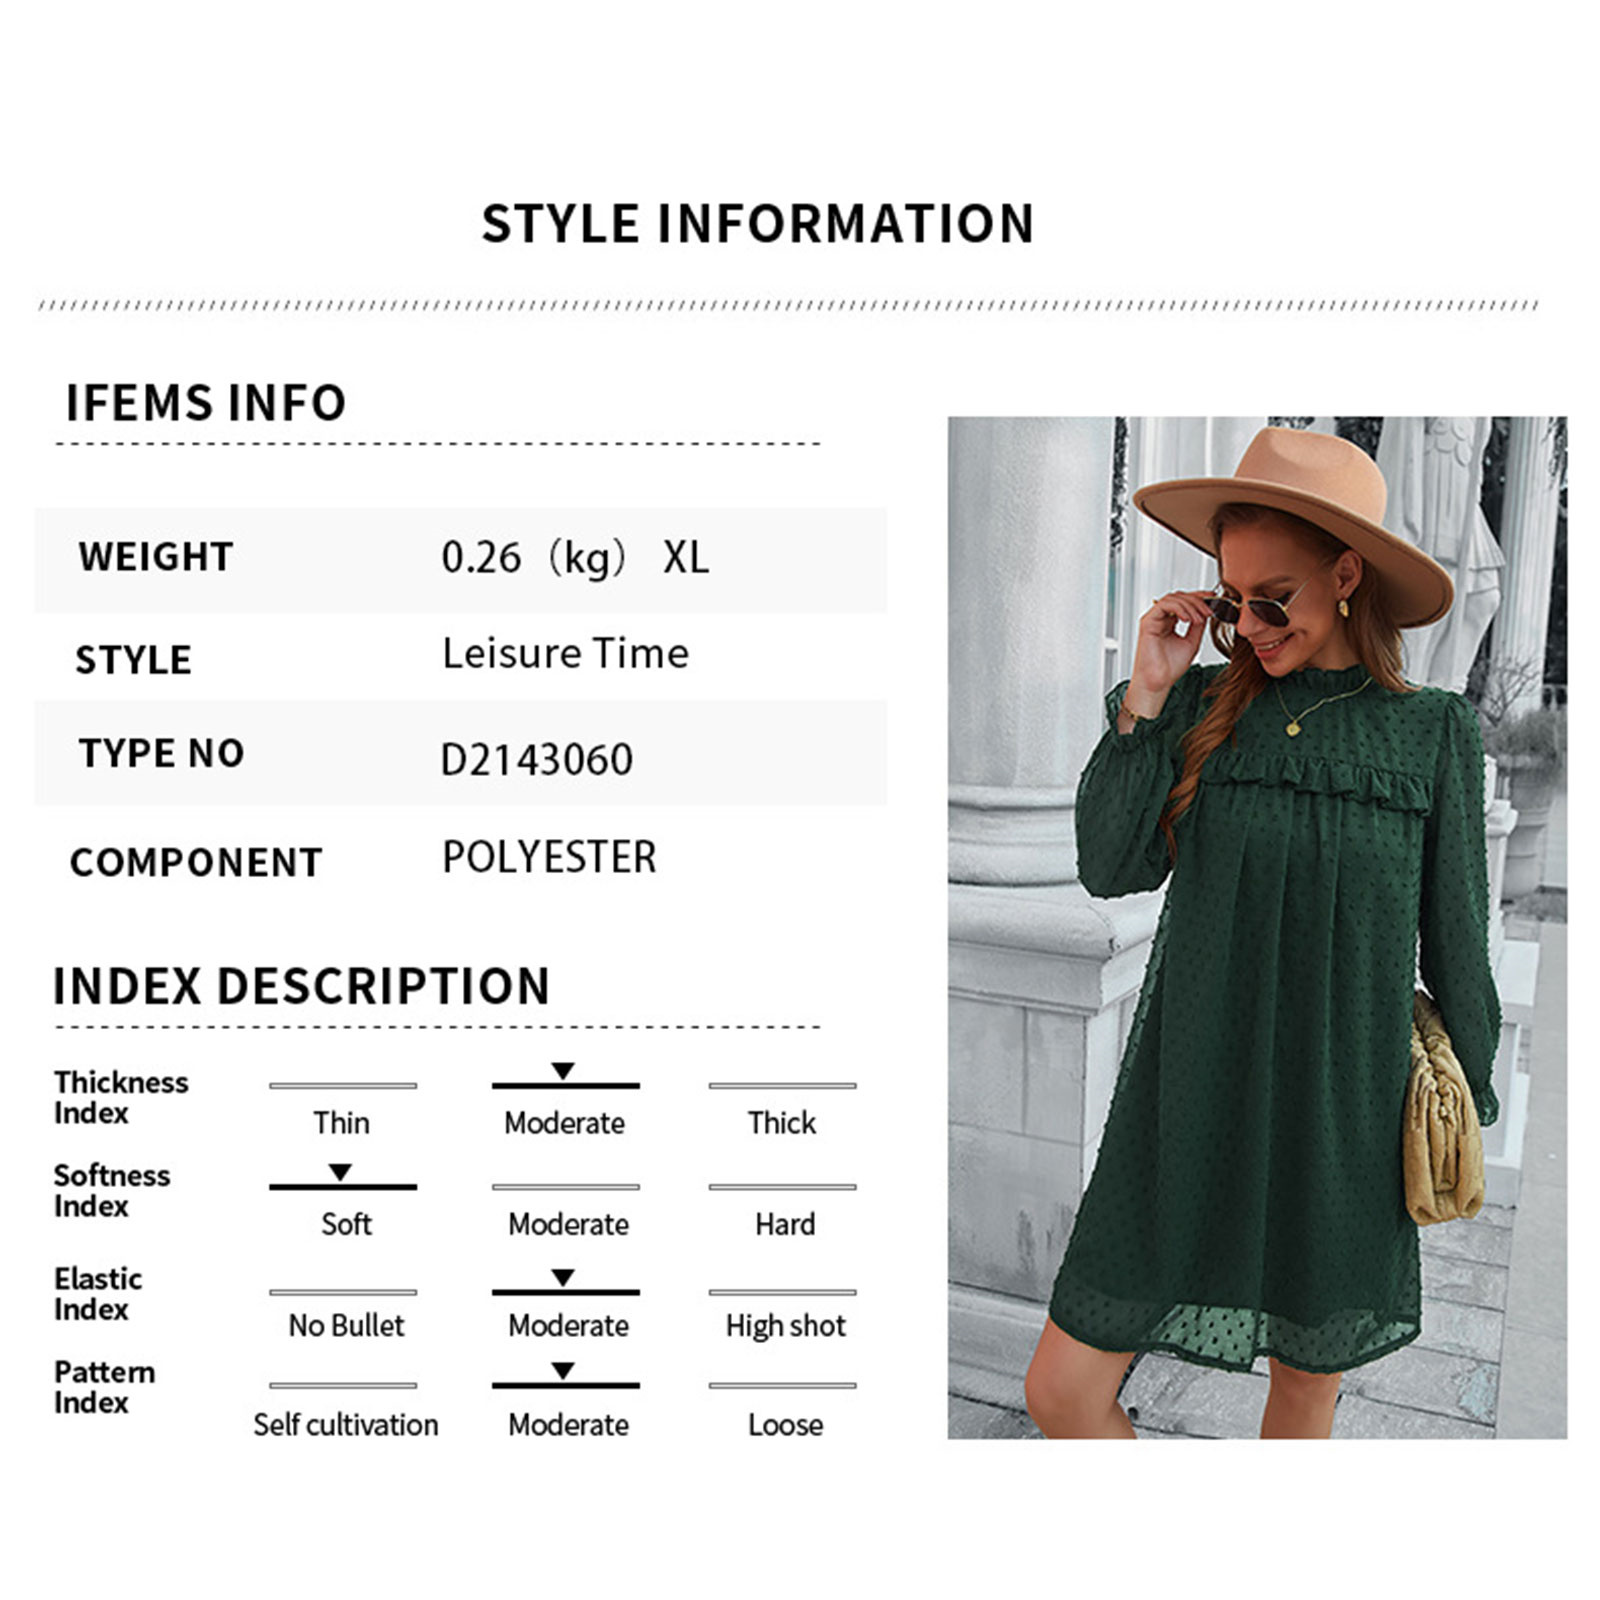1600x1600 pixels.
Task: Click the Leisure Time style value
Action: point(565,653)
